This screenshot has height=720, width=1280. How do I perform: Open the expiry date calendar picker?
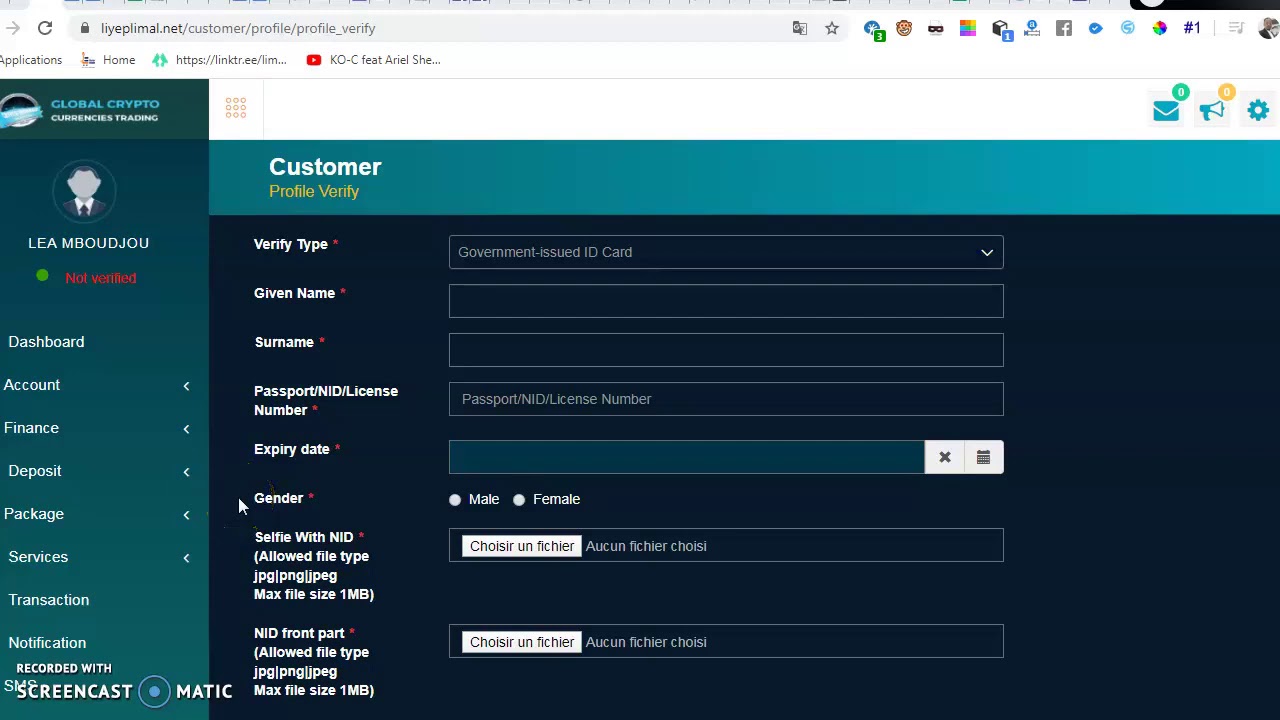[983, 457]
